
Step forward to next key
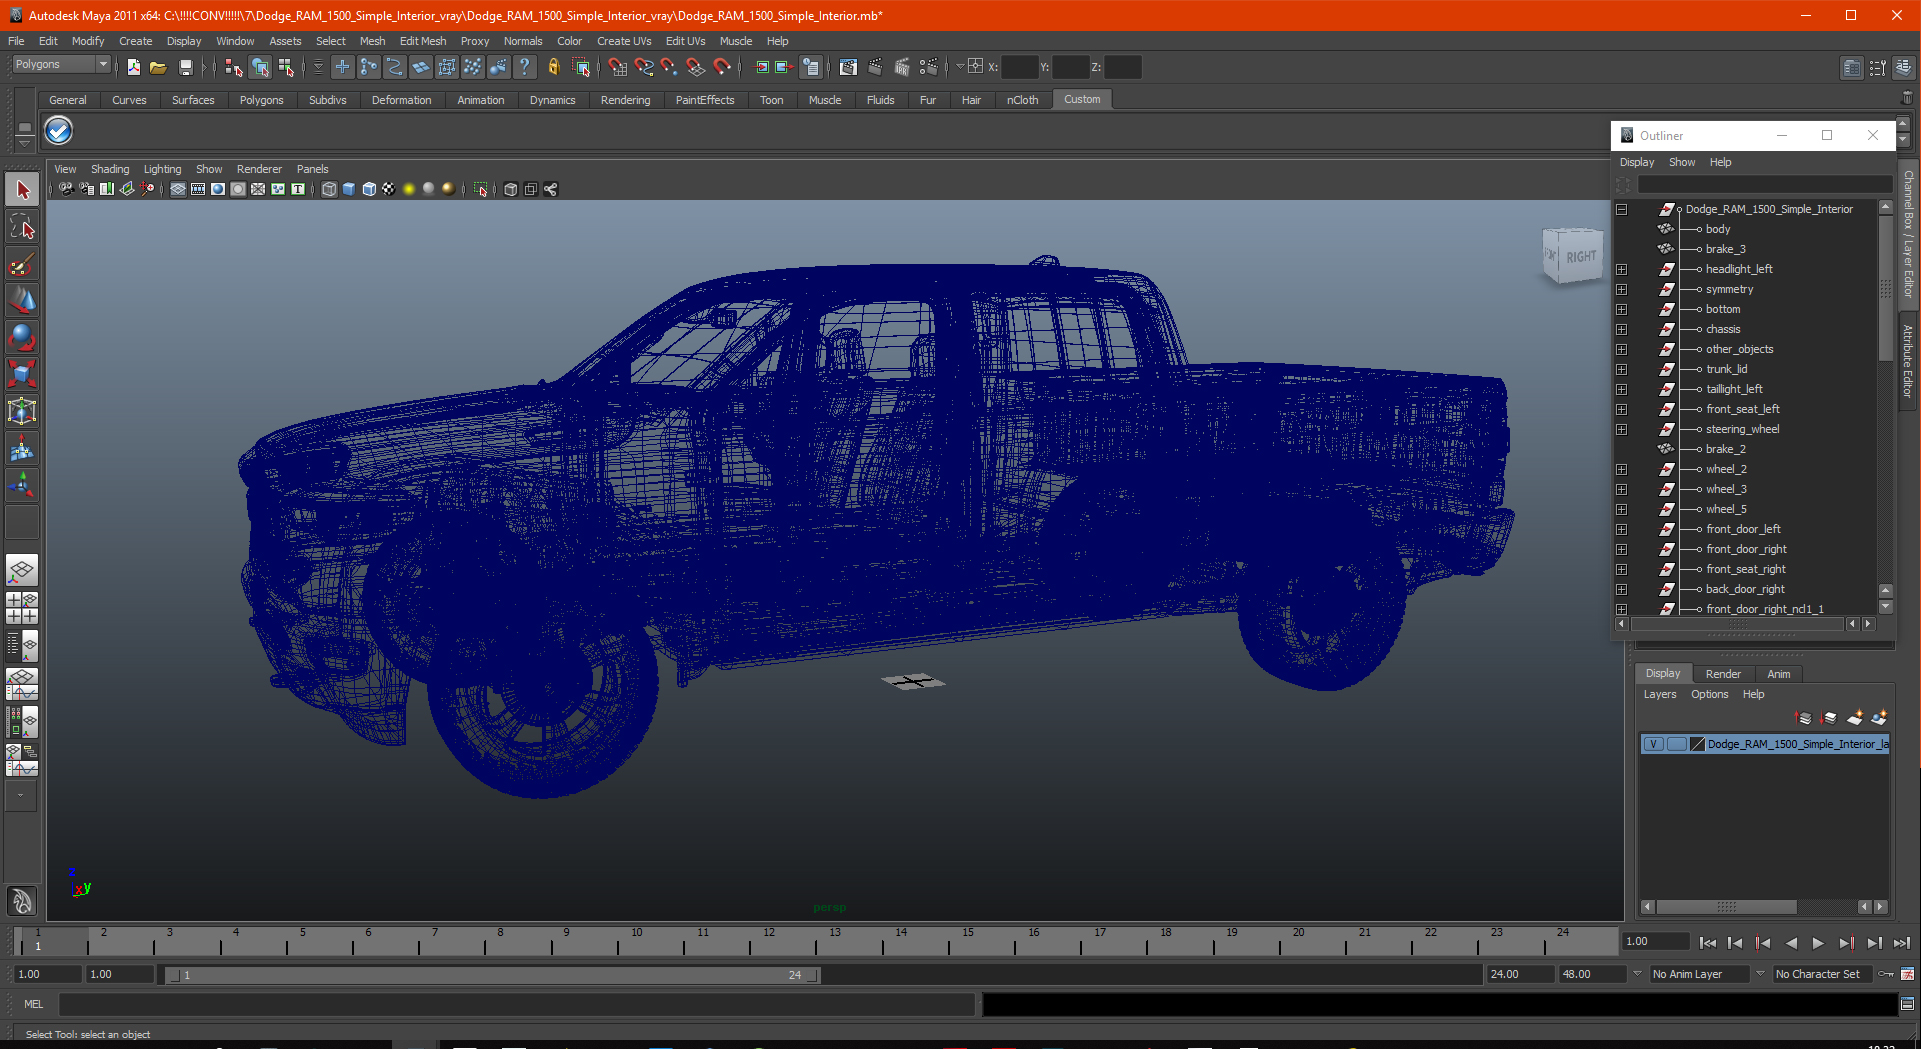tap(1846, 943)
